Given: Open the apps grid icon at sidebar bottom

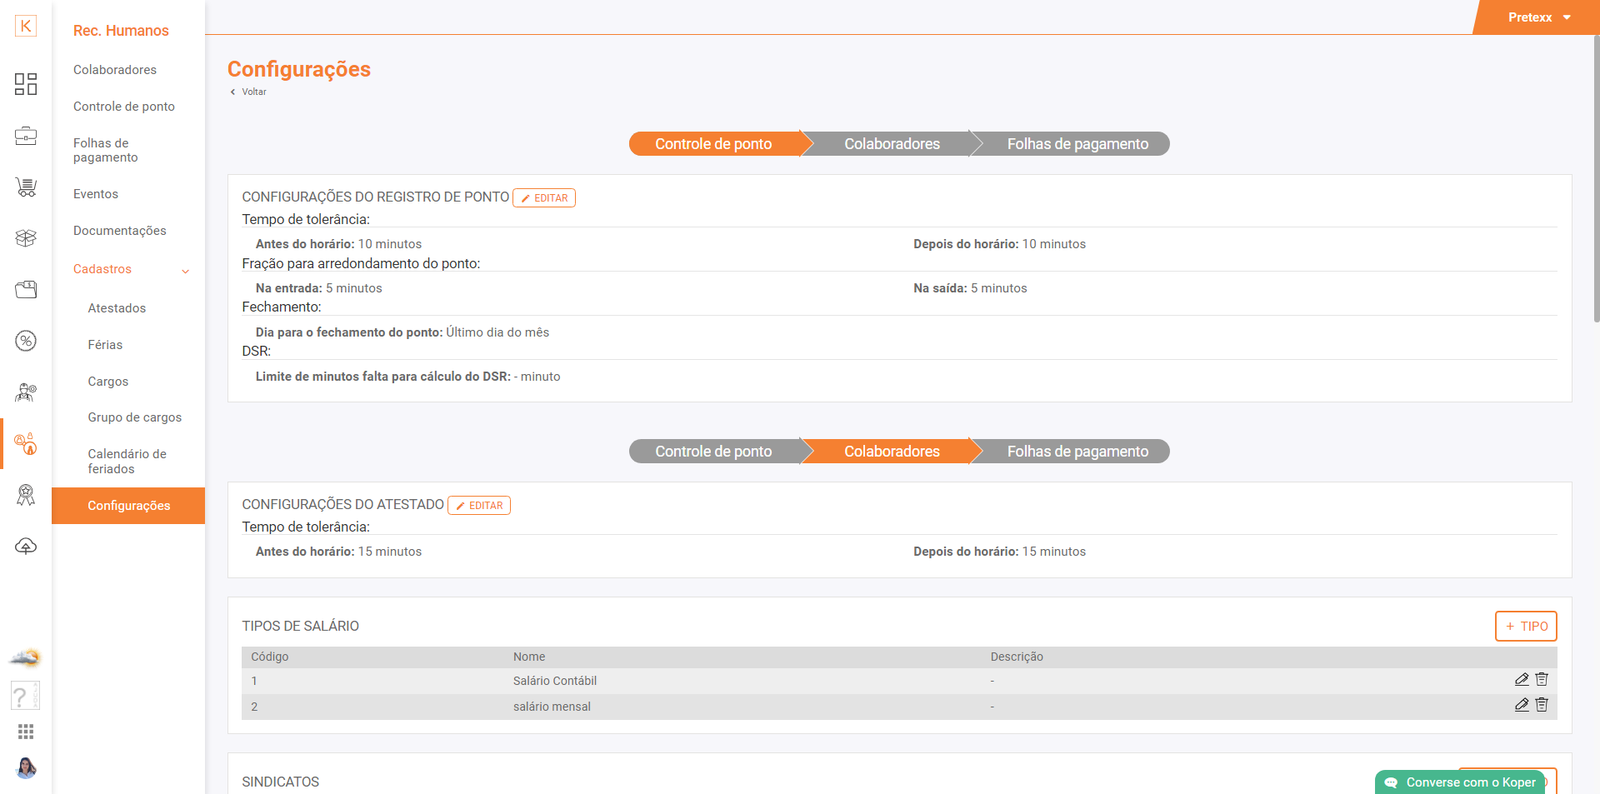Looking at the screenshot, I should (26, 732).
